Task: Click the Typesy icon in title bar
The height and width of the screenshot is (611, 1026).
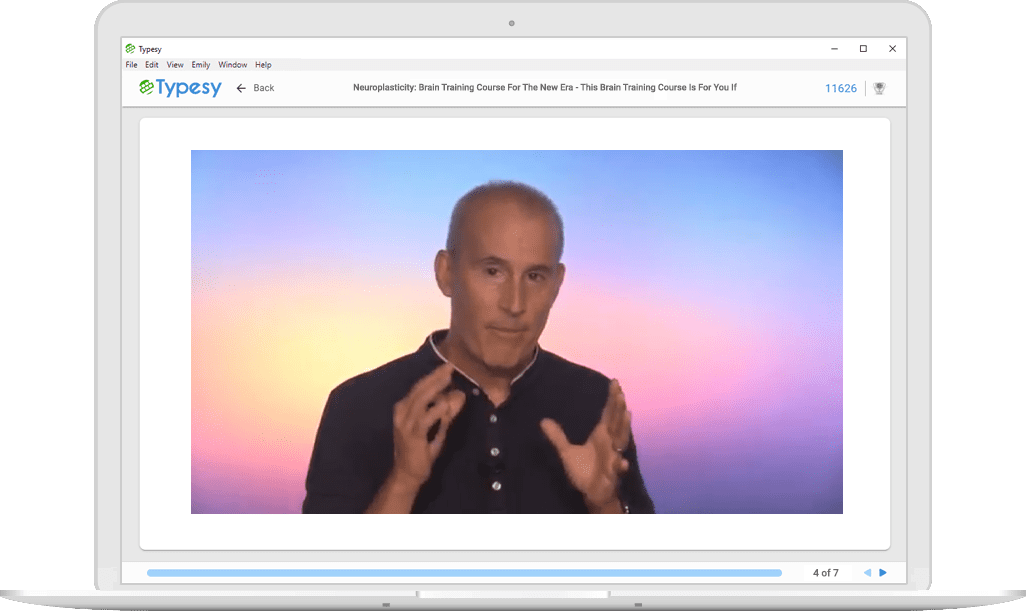Action: [x=130, y=48]
